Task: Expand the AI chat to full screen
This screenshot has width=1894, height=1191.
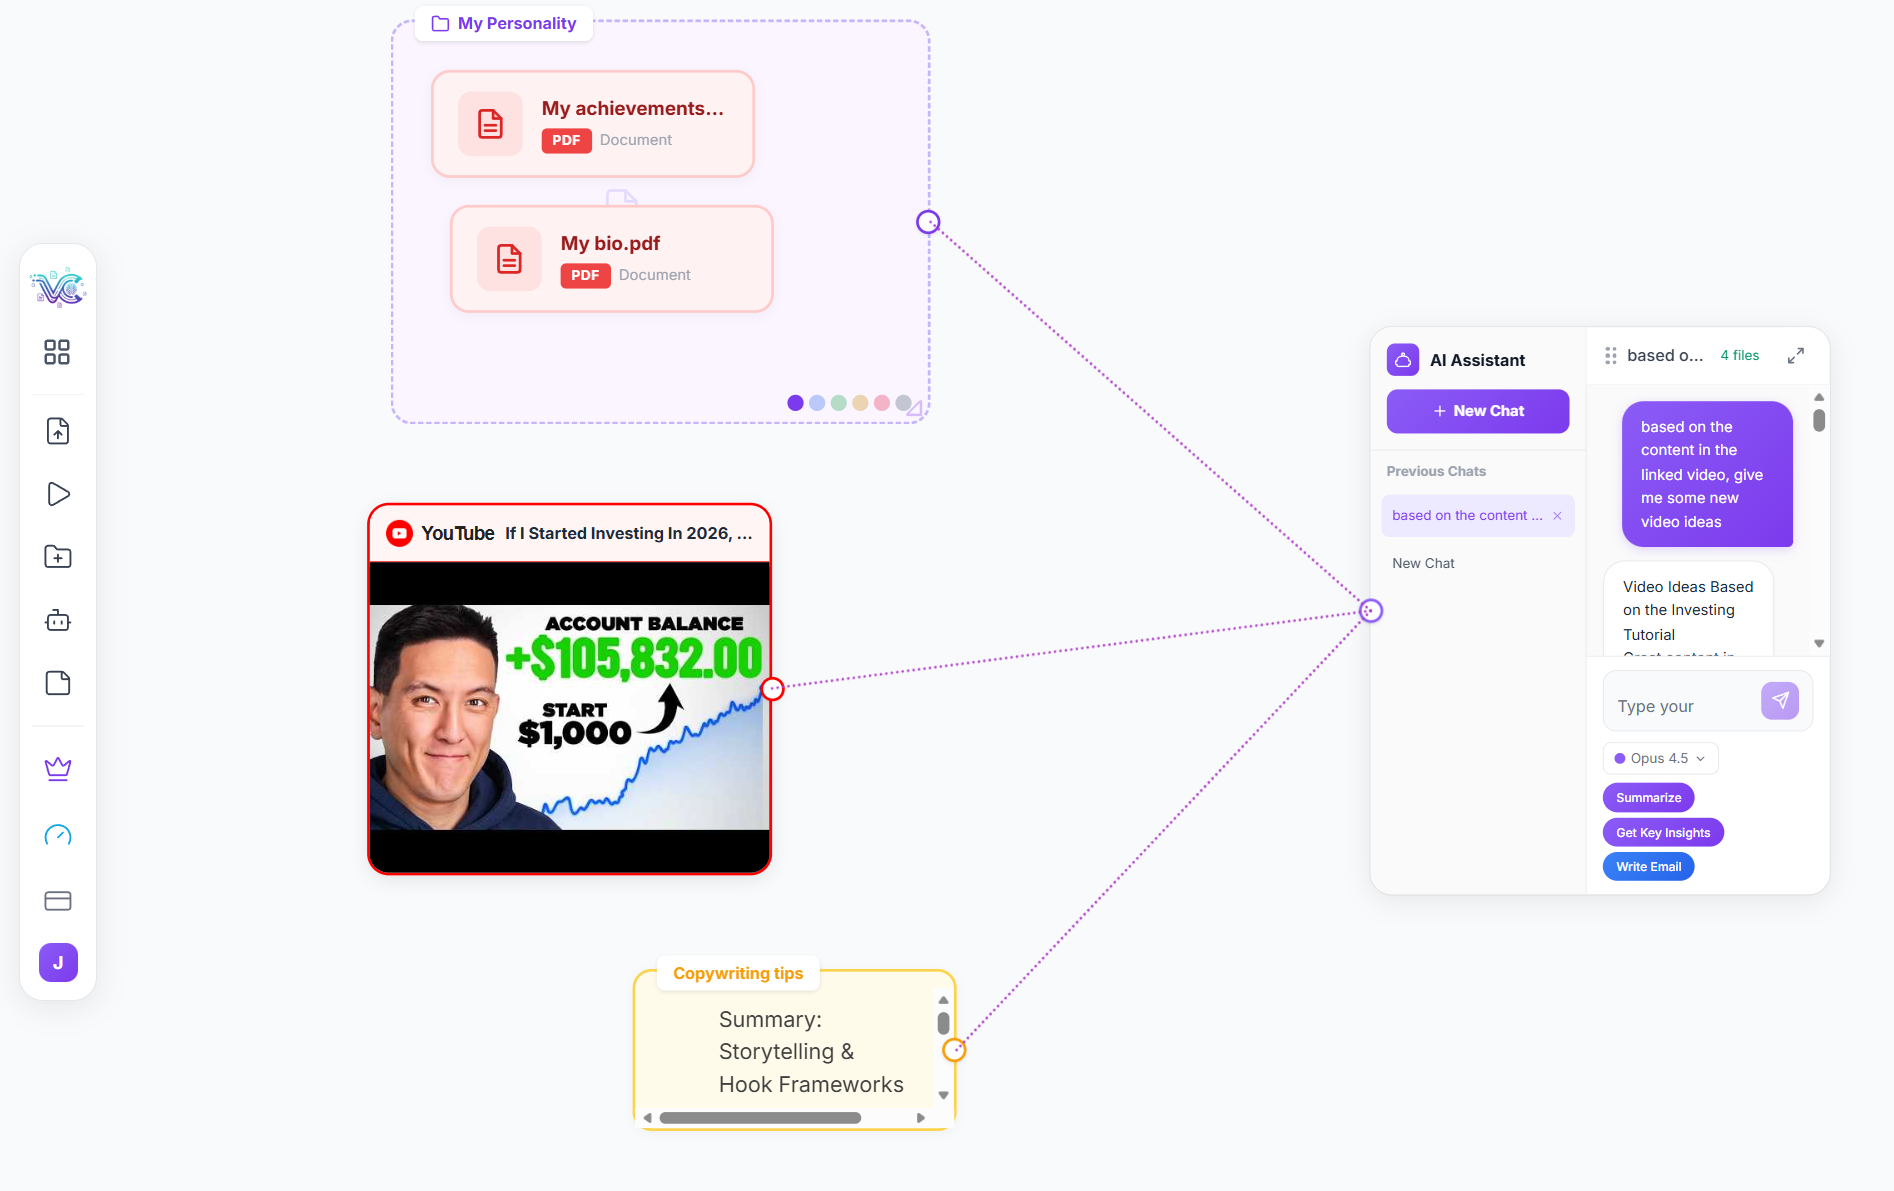Action: point(1796,355)
